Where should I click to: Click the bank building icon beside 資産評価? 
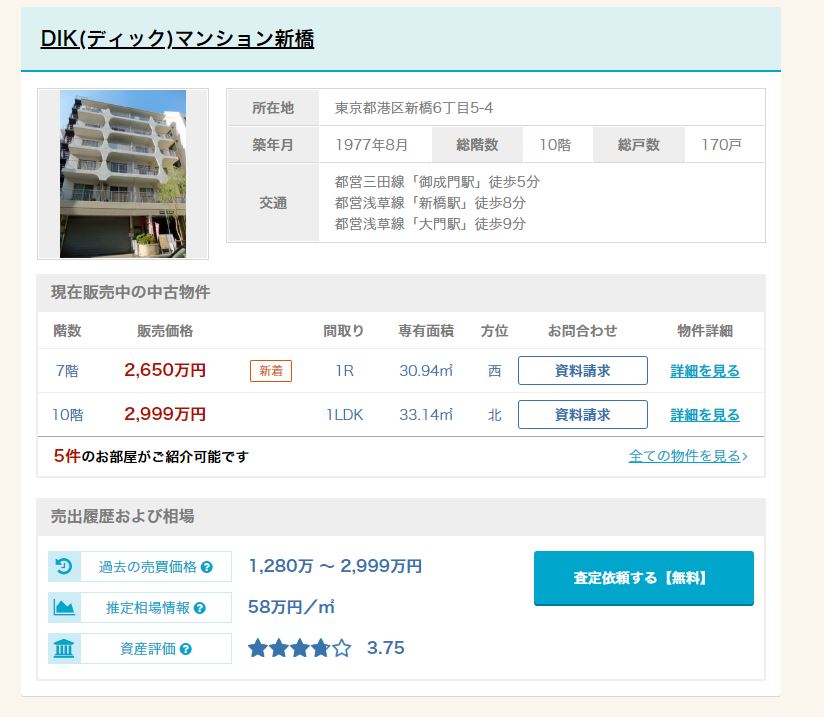(64, 648)
